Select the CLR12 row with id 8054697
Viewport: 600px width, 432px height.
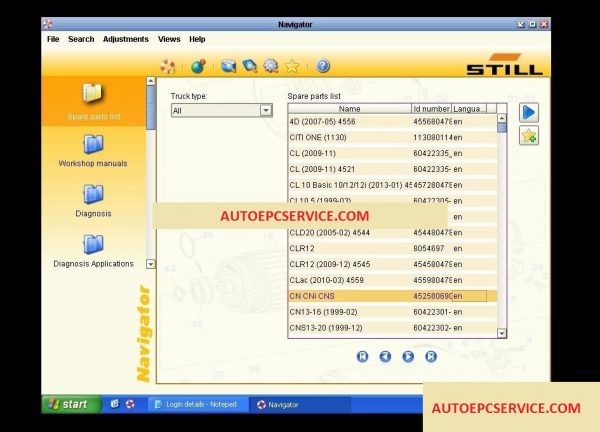[x=393, y=249]
